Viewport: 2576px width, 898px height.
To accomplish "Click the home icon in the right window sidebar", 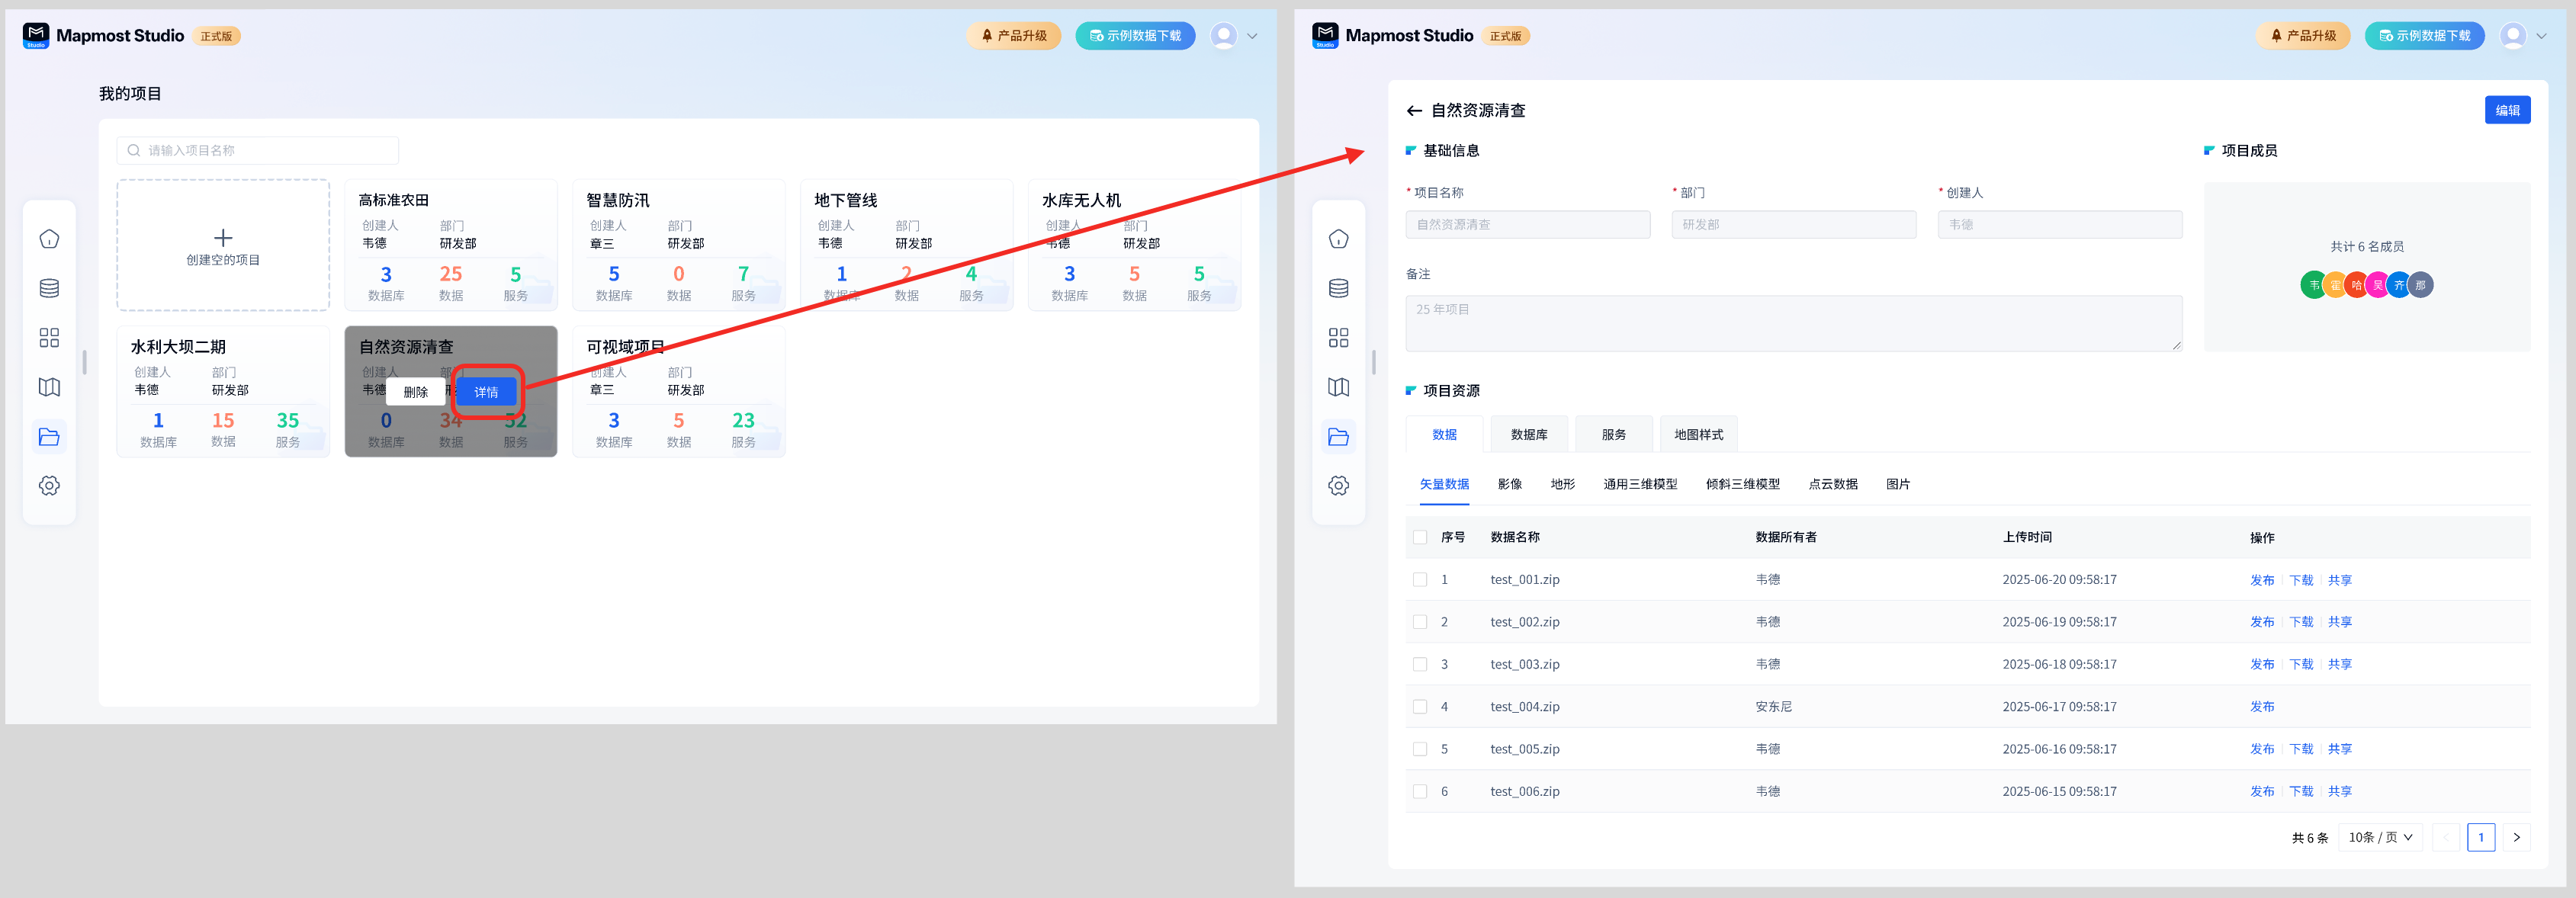I will coord(1338,239).
